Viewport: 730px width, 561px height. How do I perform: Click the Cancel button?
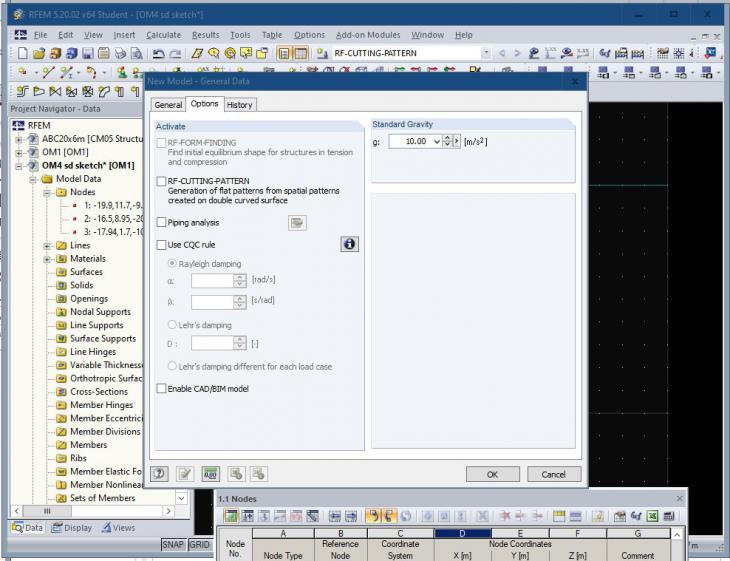pyautogui.click(x=554, y=474)
